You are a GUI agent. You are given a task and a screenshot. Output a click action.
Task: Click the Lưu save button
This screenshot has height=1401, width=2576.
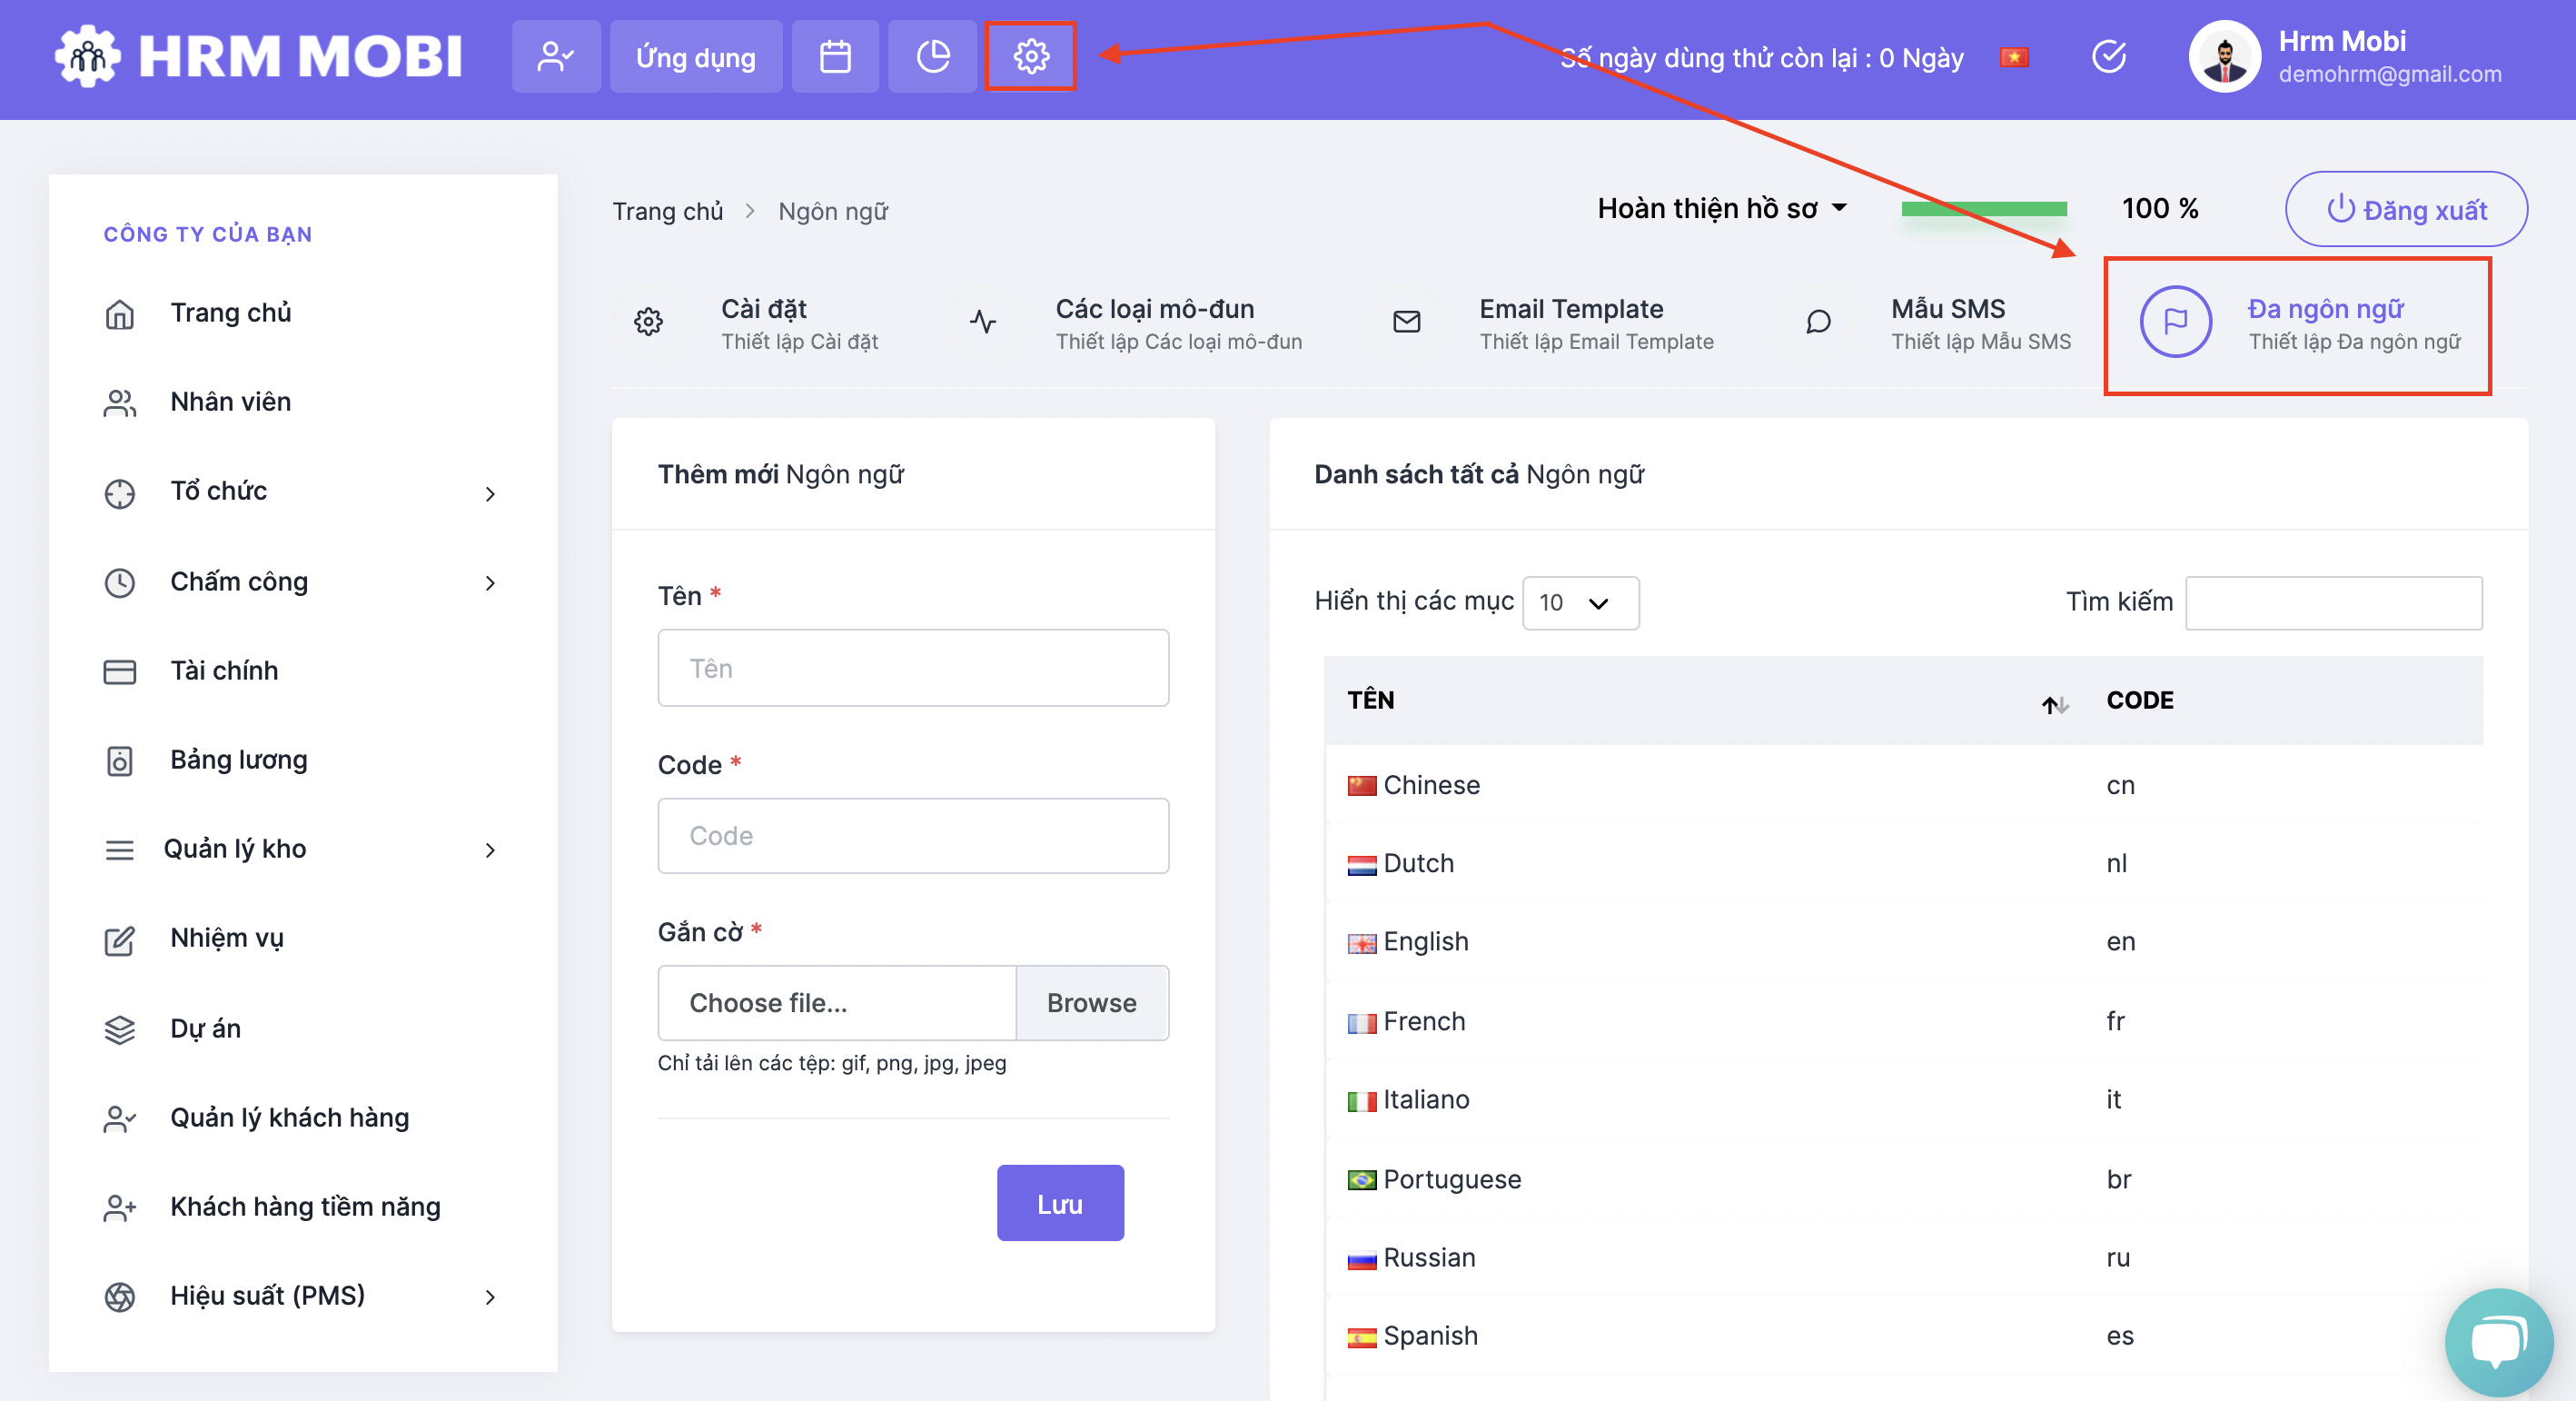[x=1060, y=1203]
